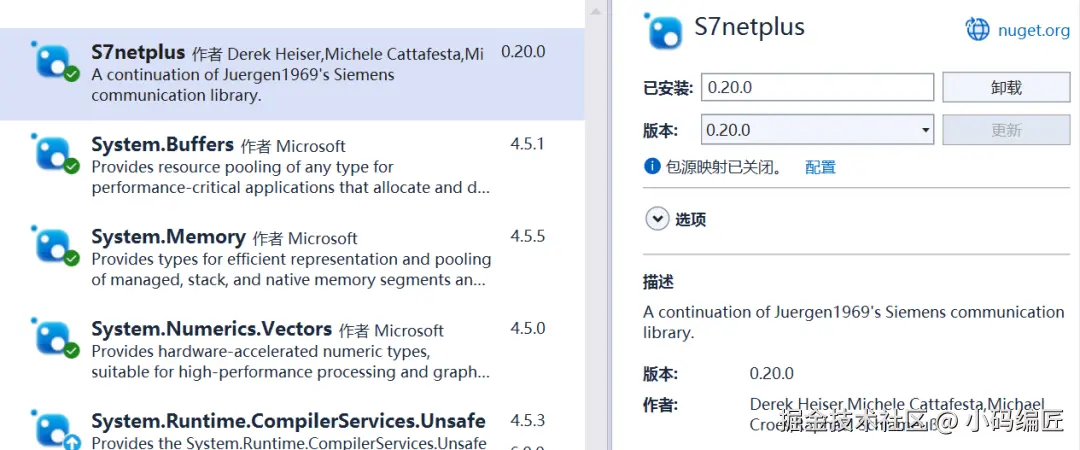
Task: Click the 更新 update button
Action: coord(1006,130)
